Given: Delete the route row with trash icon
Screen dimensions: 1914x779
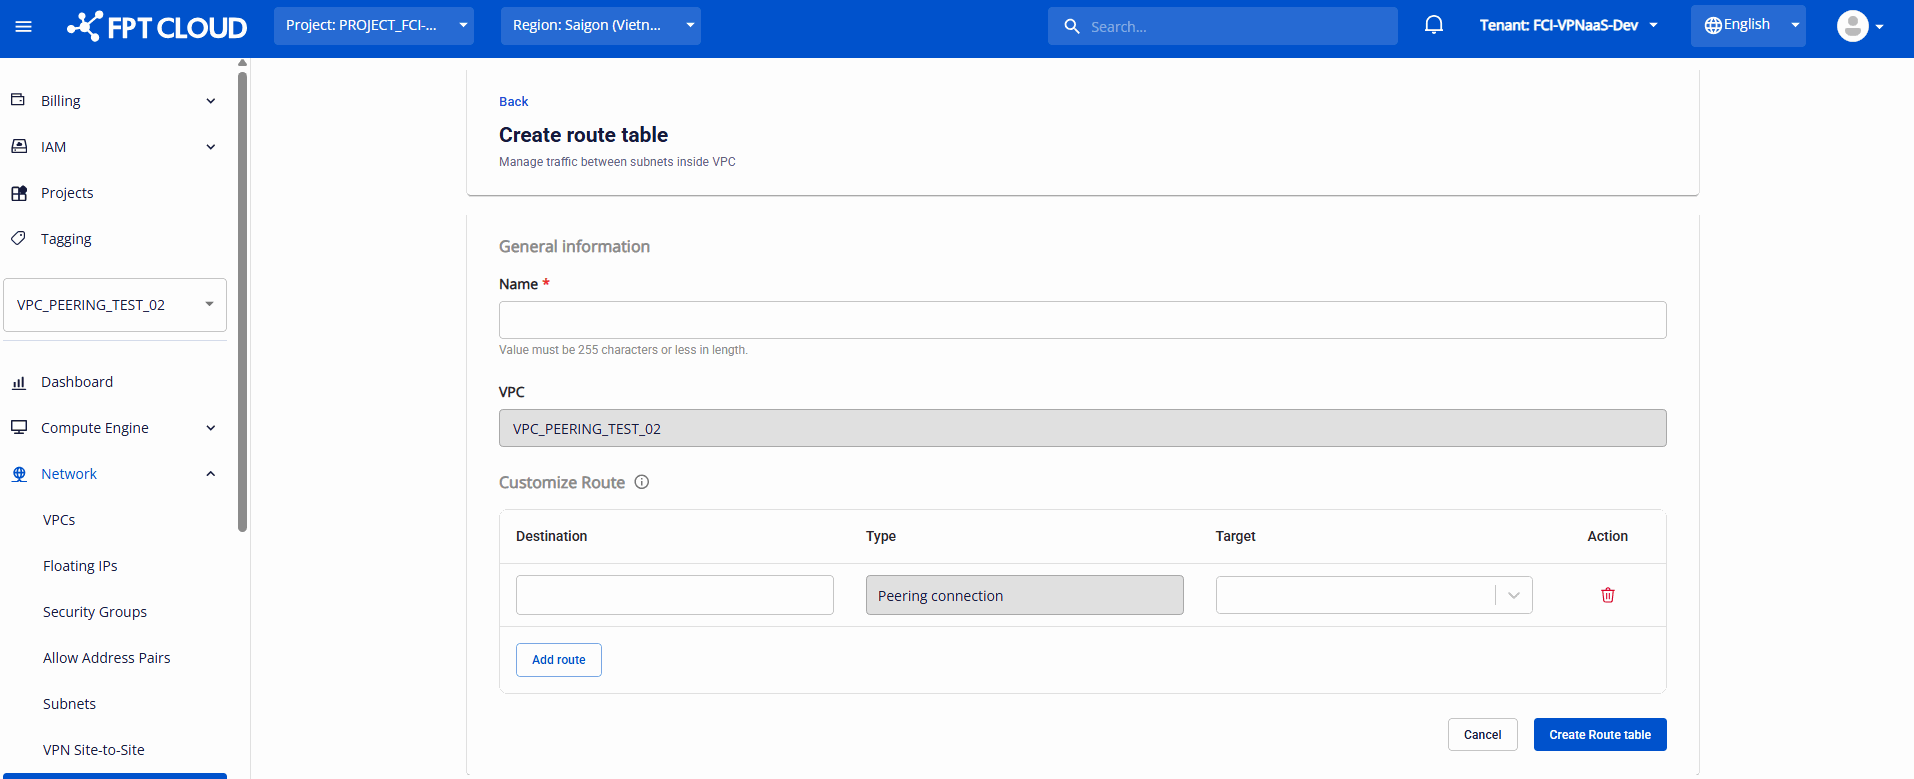Looking at the screenshot, I should click(x=1608, y=595).
